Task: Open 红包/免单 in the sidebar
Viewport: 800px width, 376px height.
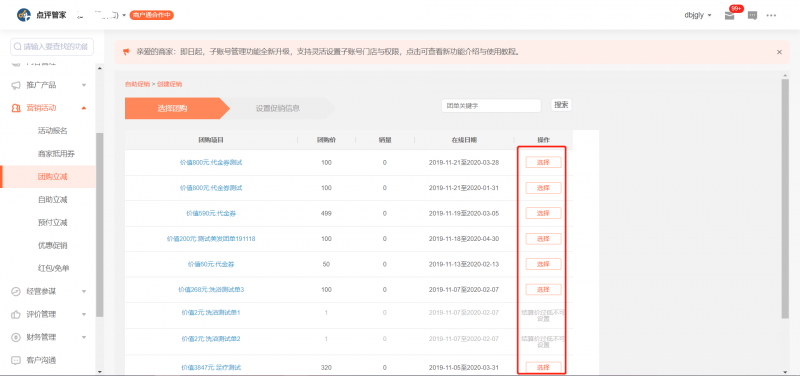Action: 53,268
